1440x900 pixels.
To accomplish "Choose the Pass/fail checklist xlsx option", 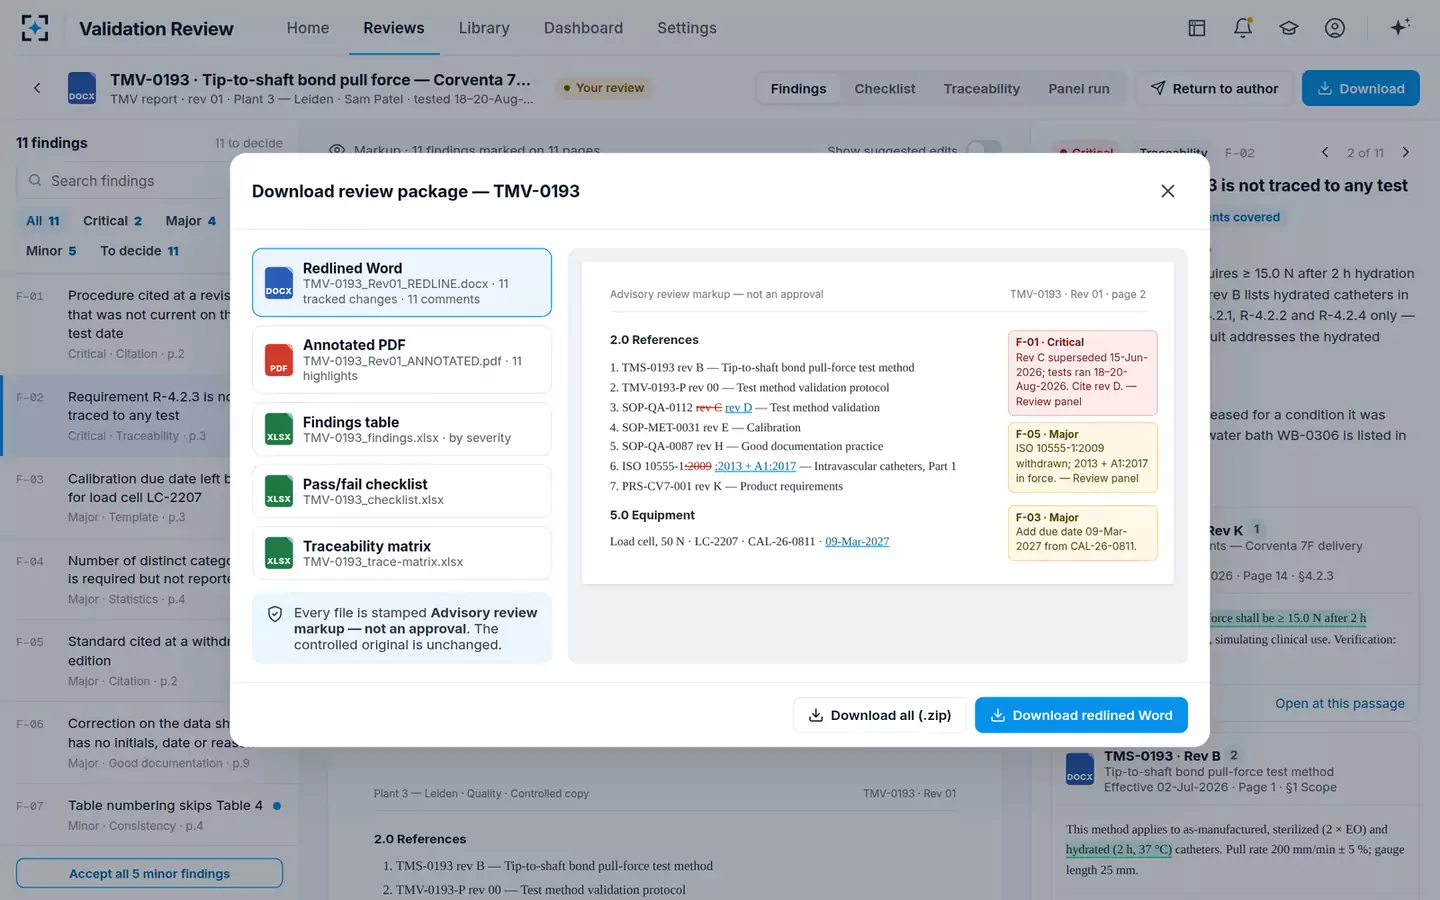I will pyautogui.click(x=402, y=491).
